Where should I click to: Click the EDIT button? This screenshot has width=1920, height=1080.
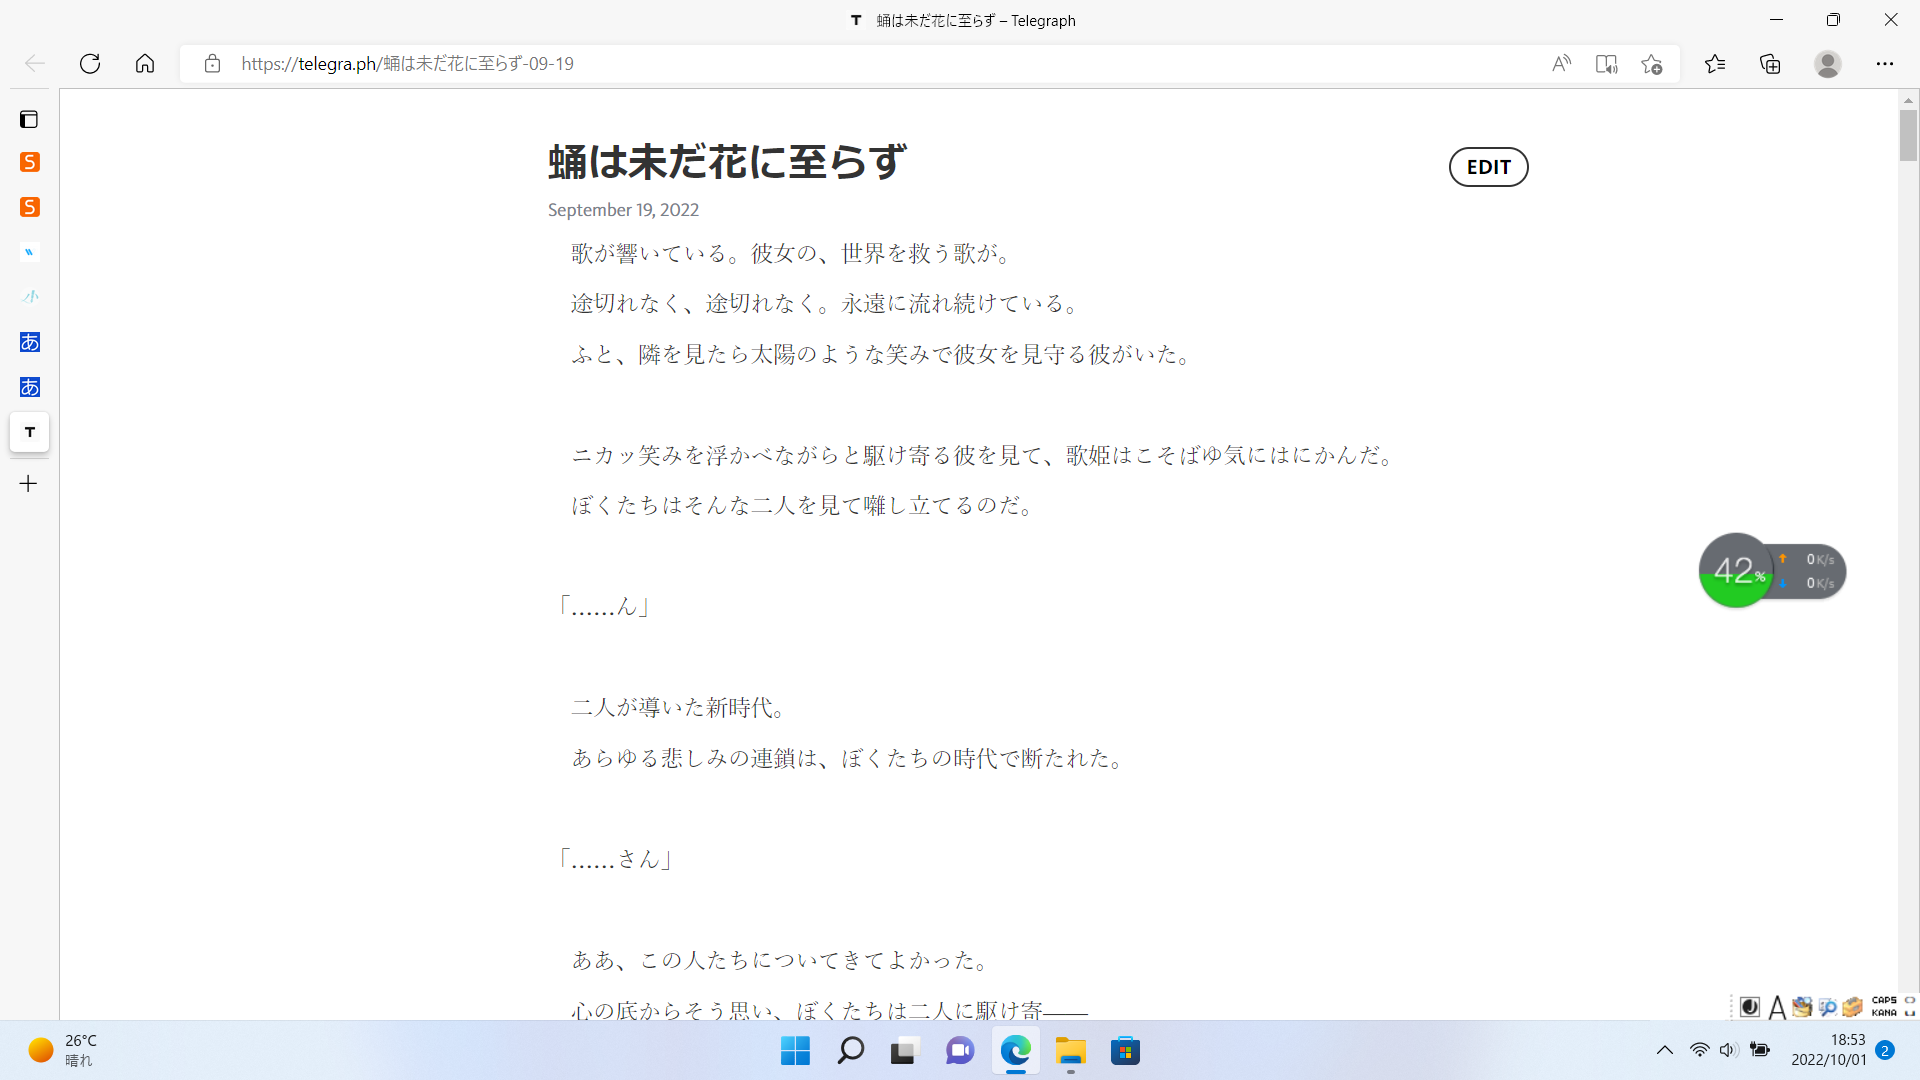click(1488, 167)
